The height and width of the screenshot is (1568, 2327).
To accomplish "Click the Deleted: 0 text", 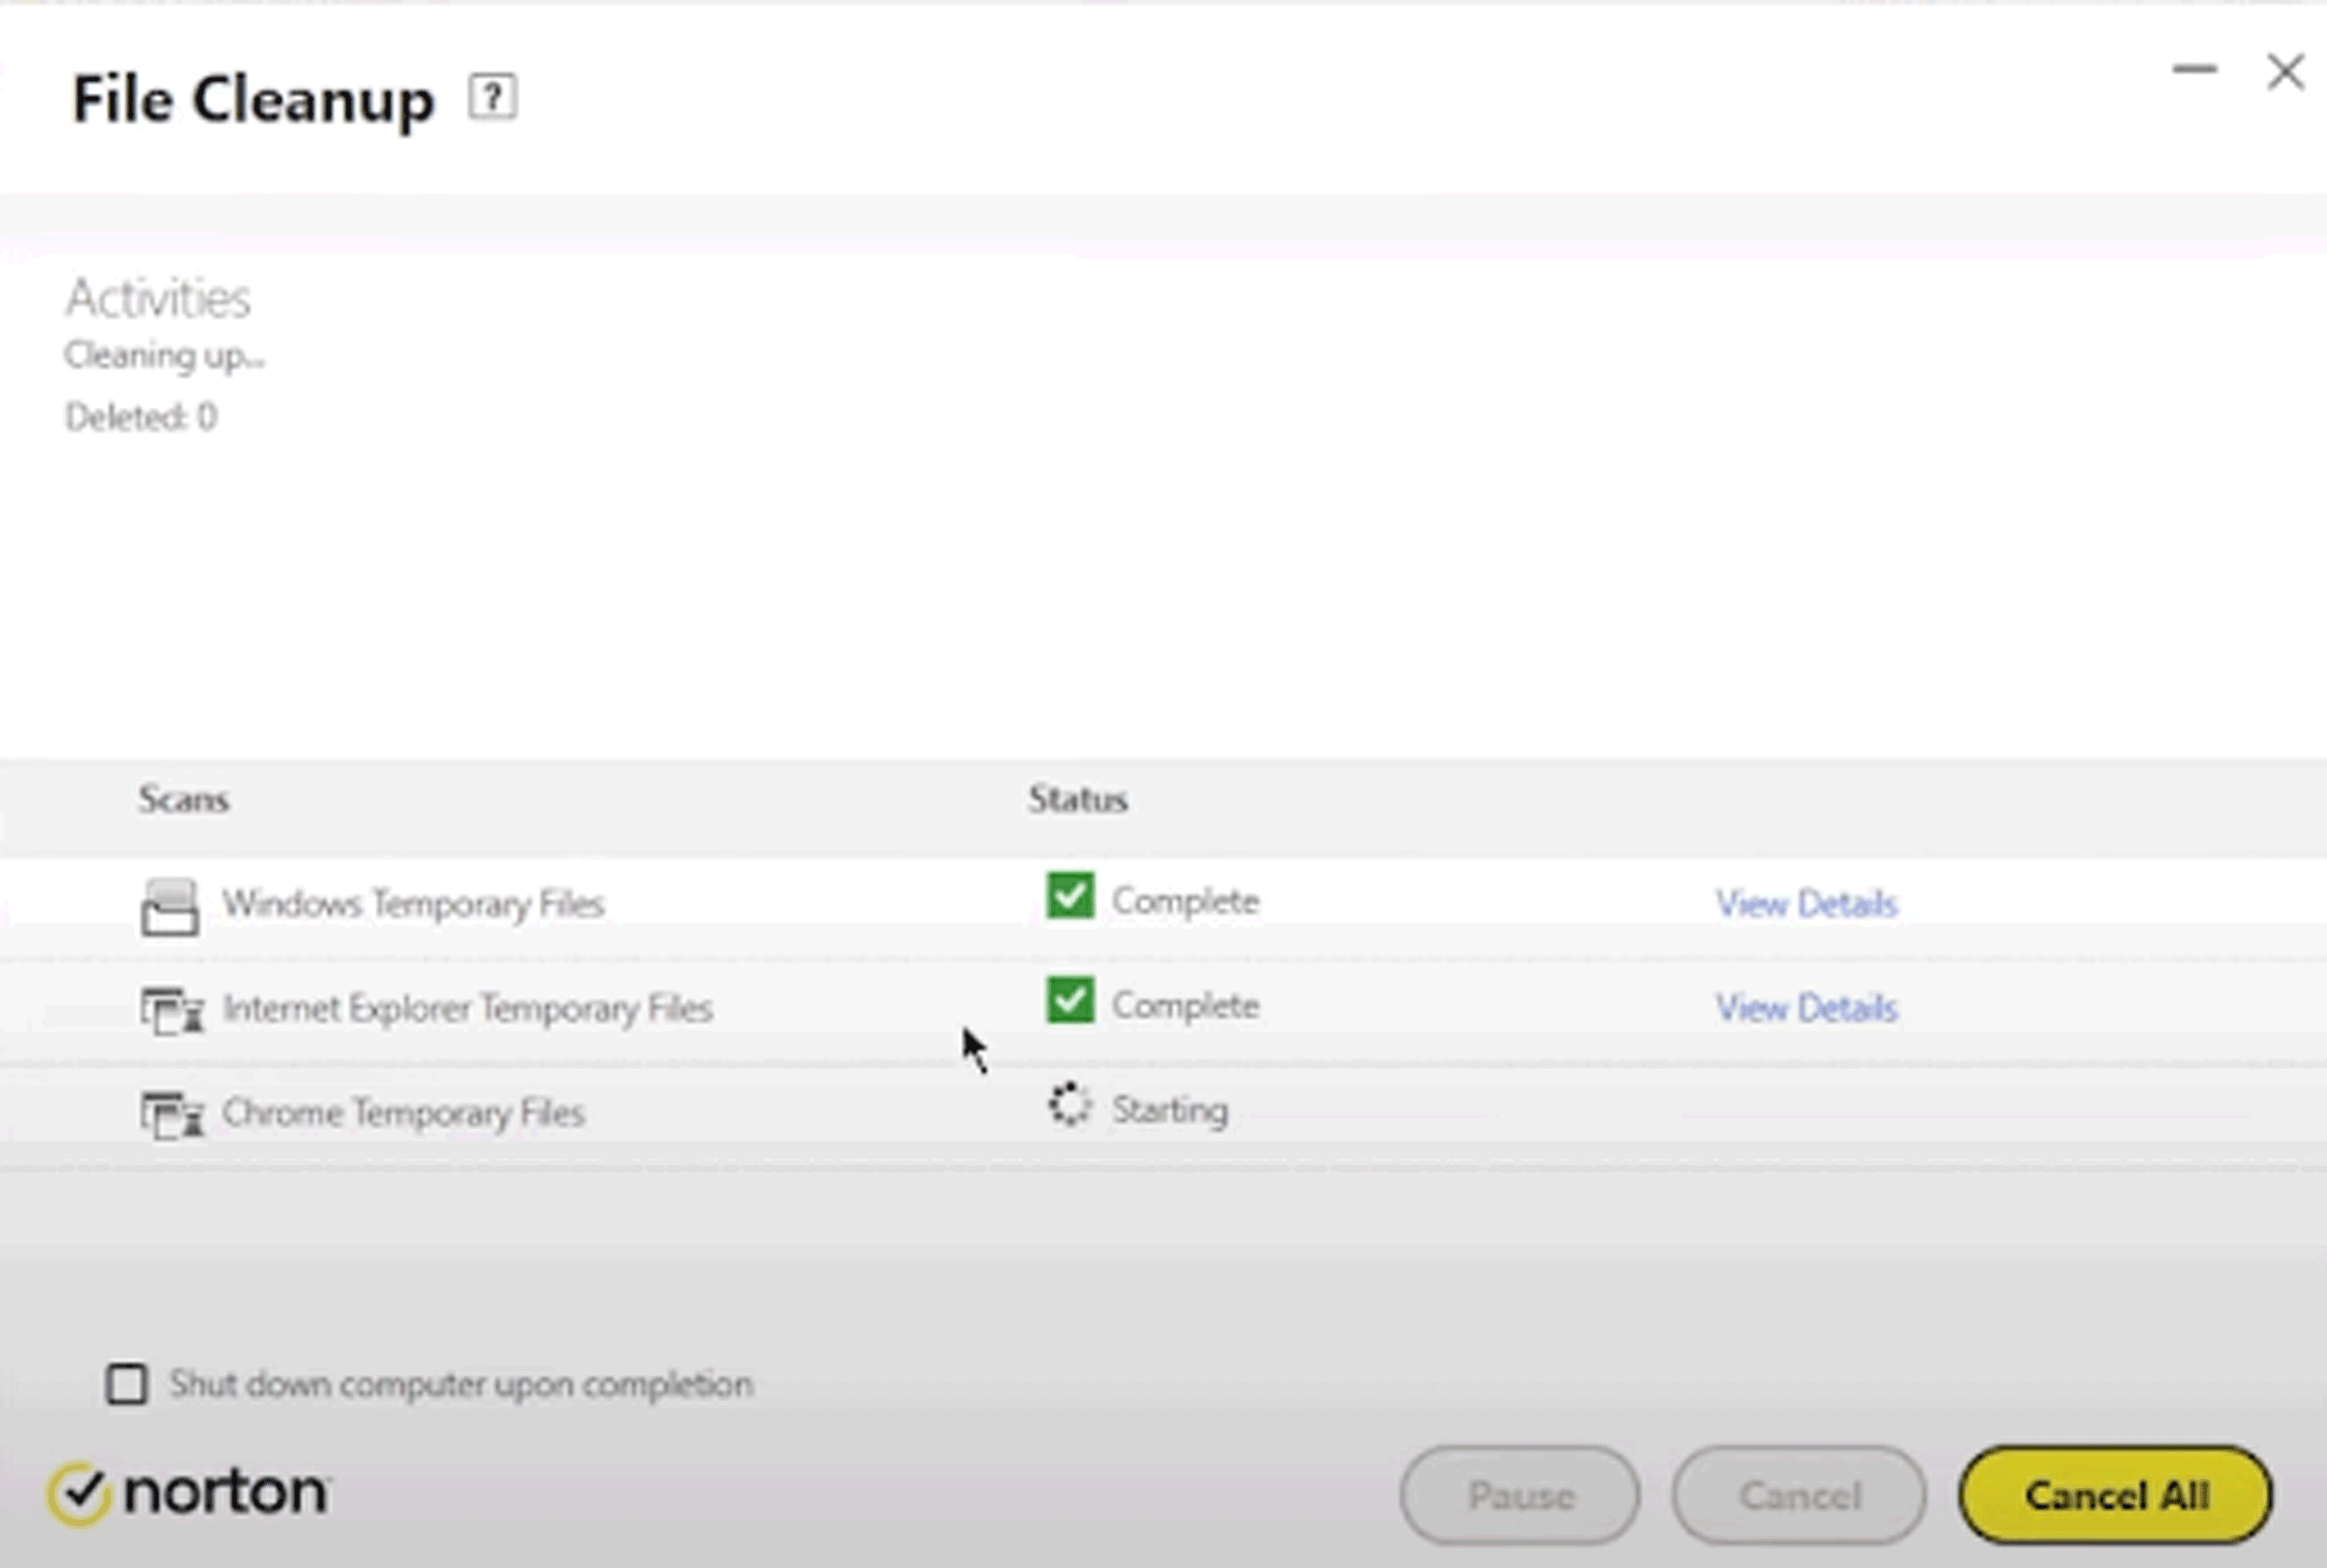I will 141,417.
